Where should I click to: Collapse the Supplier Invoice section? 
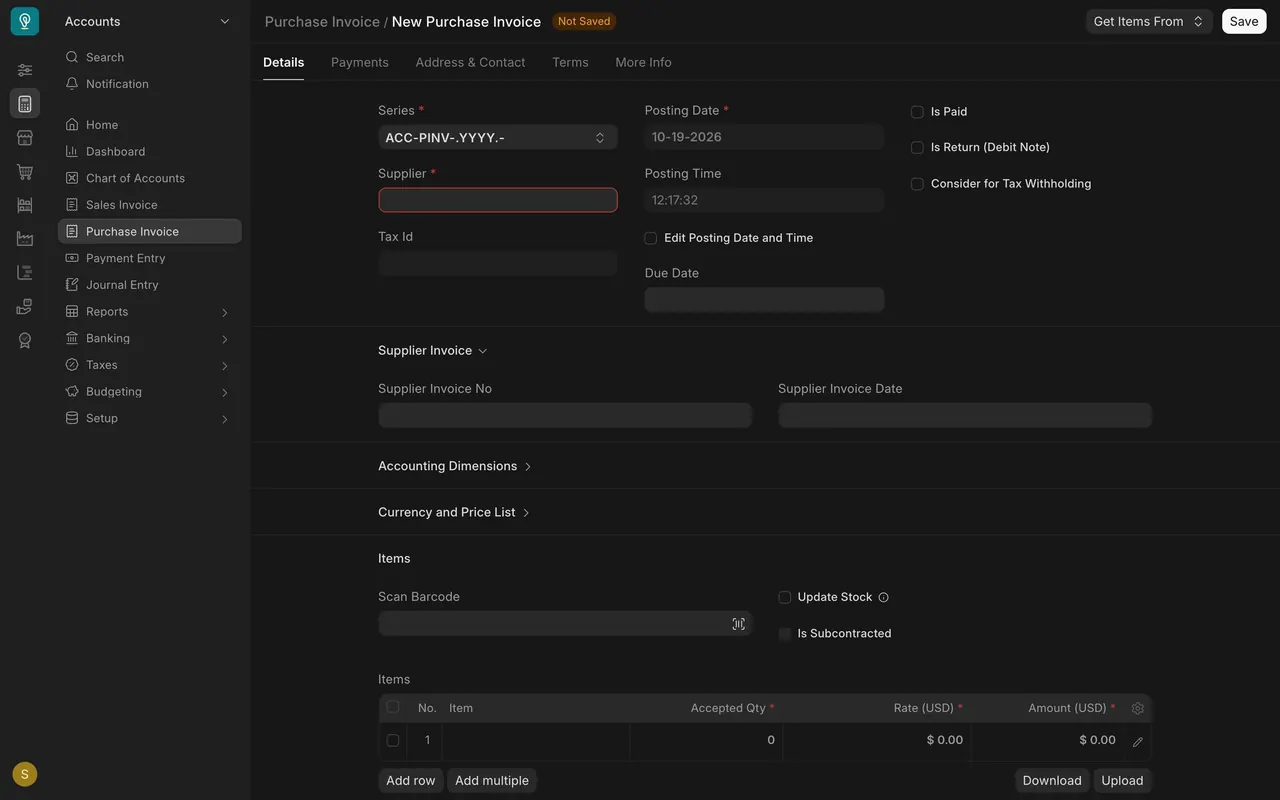click(433, 351)
